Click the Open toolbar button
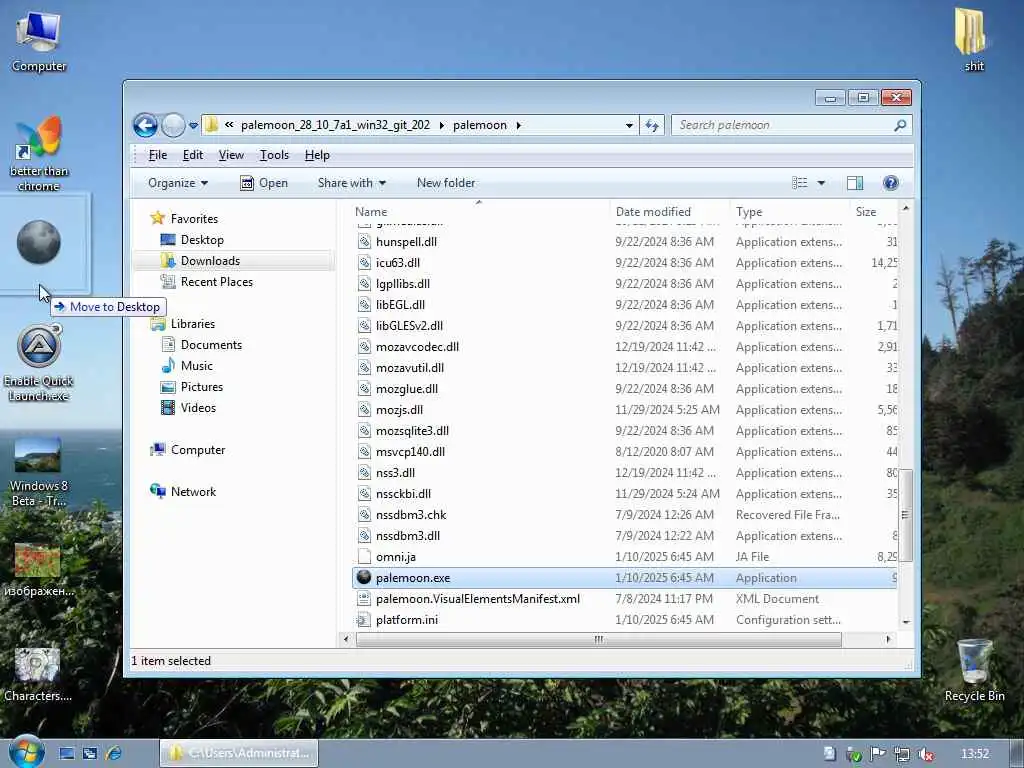1024x768 pixels. pos(264,184)
